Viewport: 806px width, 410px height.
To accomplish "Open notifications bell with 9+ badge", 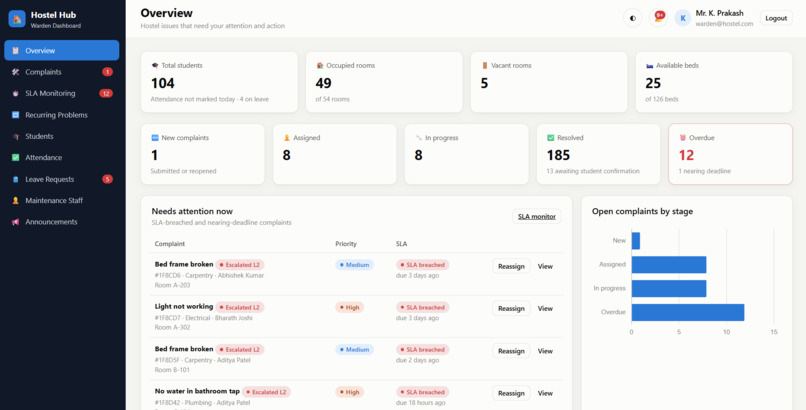I will 658,18.
